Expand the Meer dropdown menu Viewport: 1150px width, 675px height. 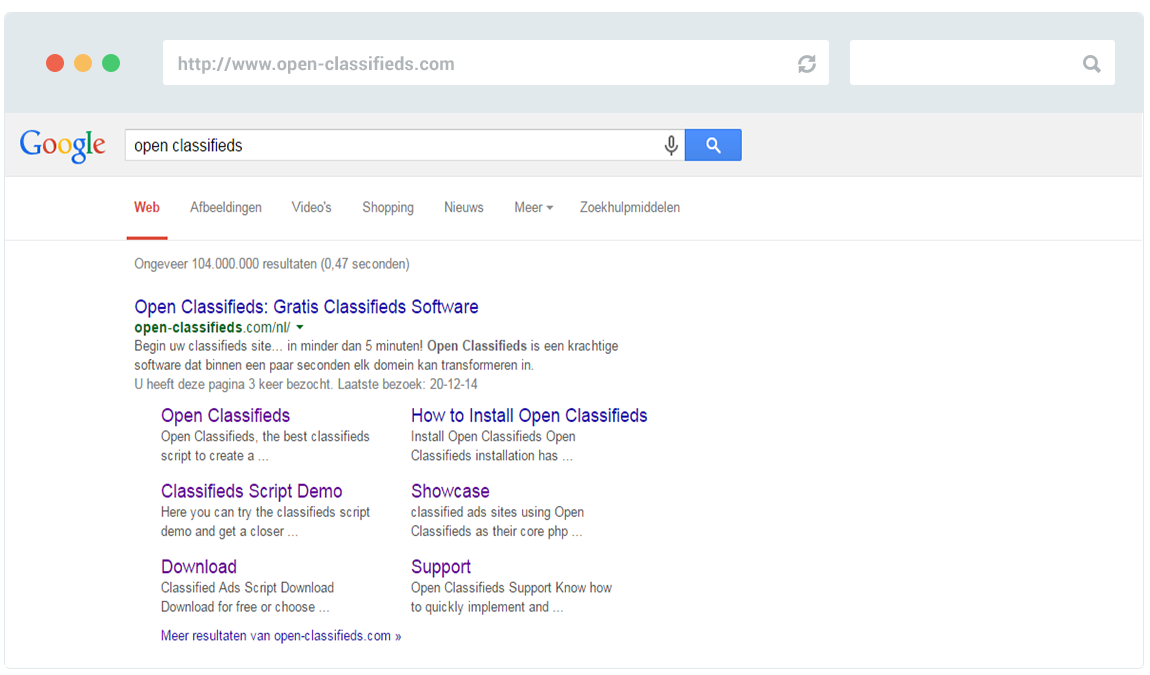tap(533, 208)
